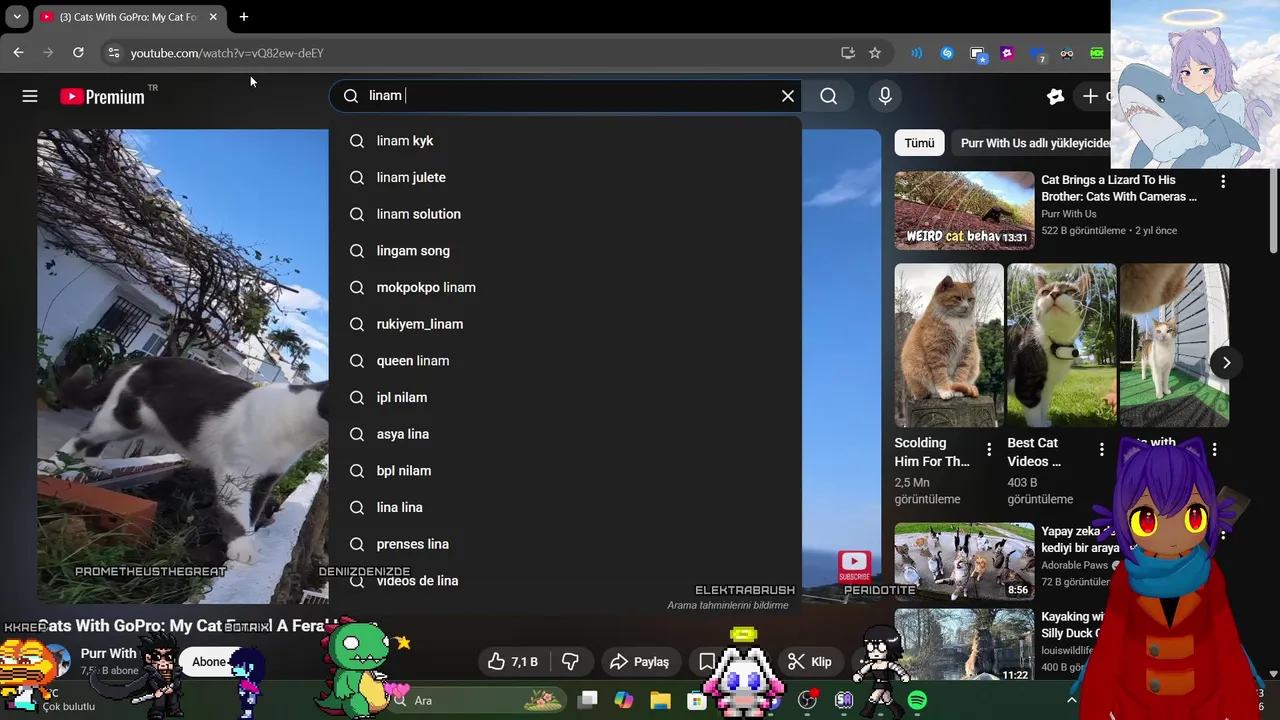
Task: Select the 'Tümü' filter chip
Action: [919, 143]
